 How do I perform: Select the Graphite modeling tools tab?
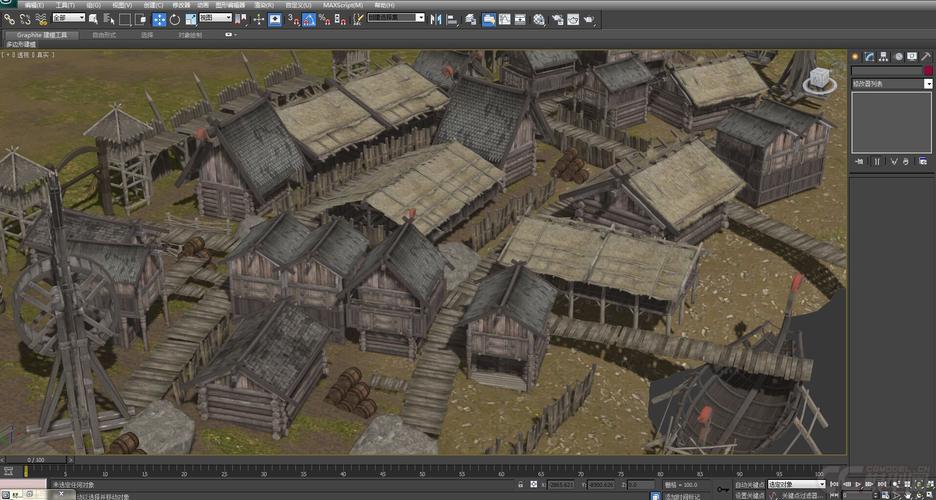point(42,35)
